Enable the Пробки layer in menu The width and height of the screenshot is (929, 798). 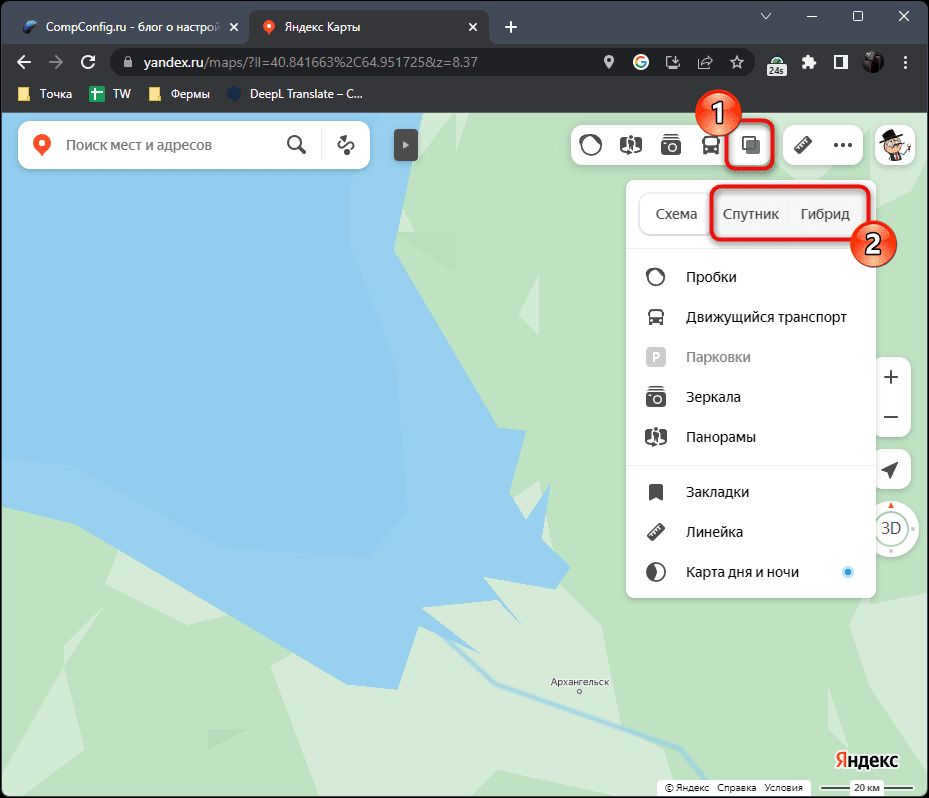[751, 277]
